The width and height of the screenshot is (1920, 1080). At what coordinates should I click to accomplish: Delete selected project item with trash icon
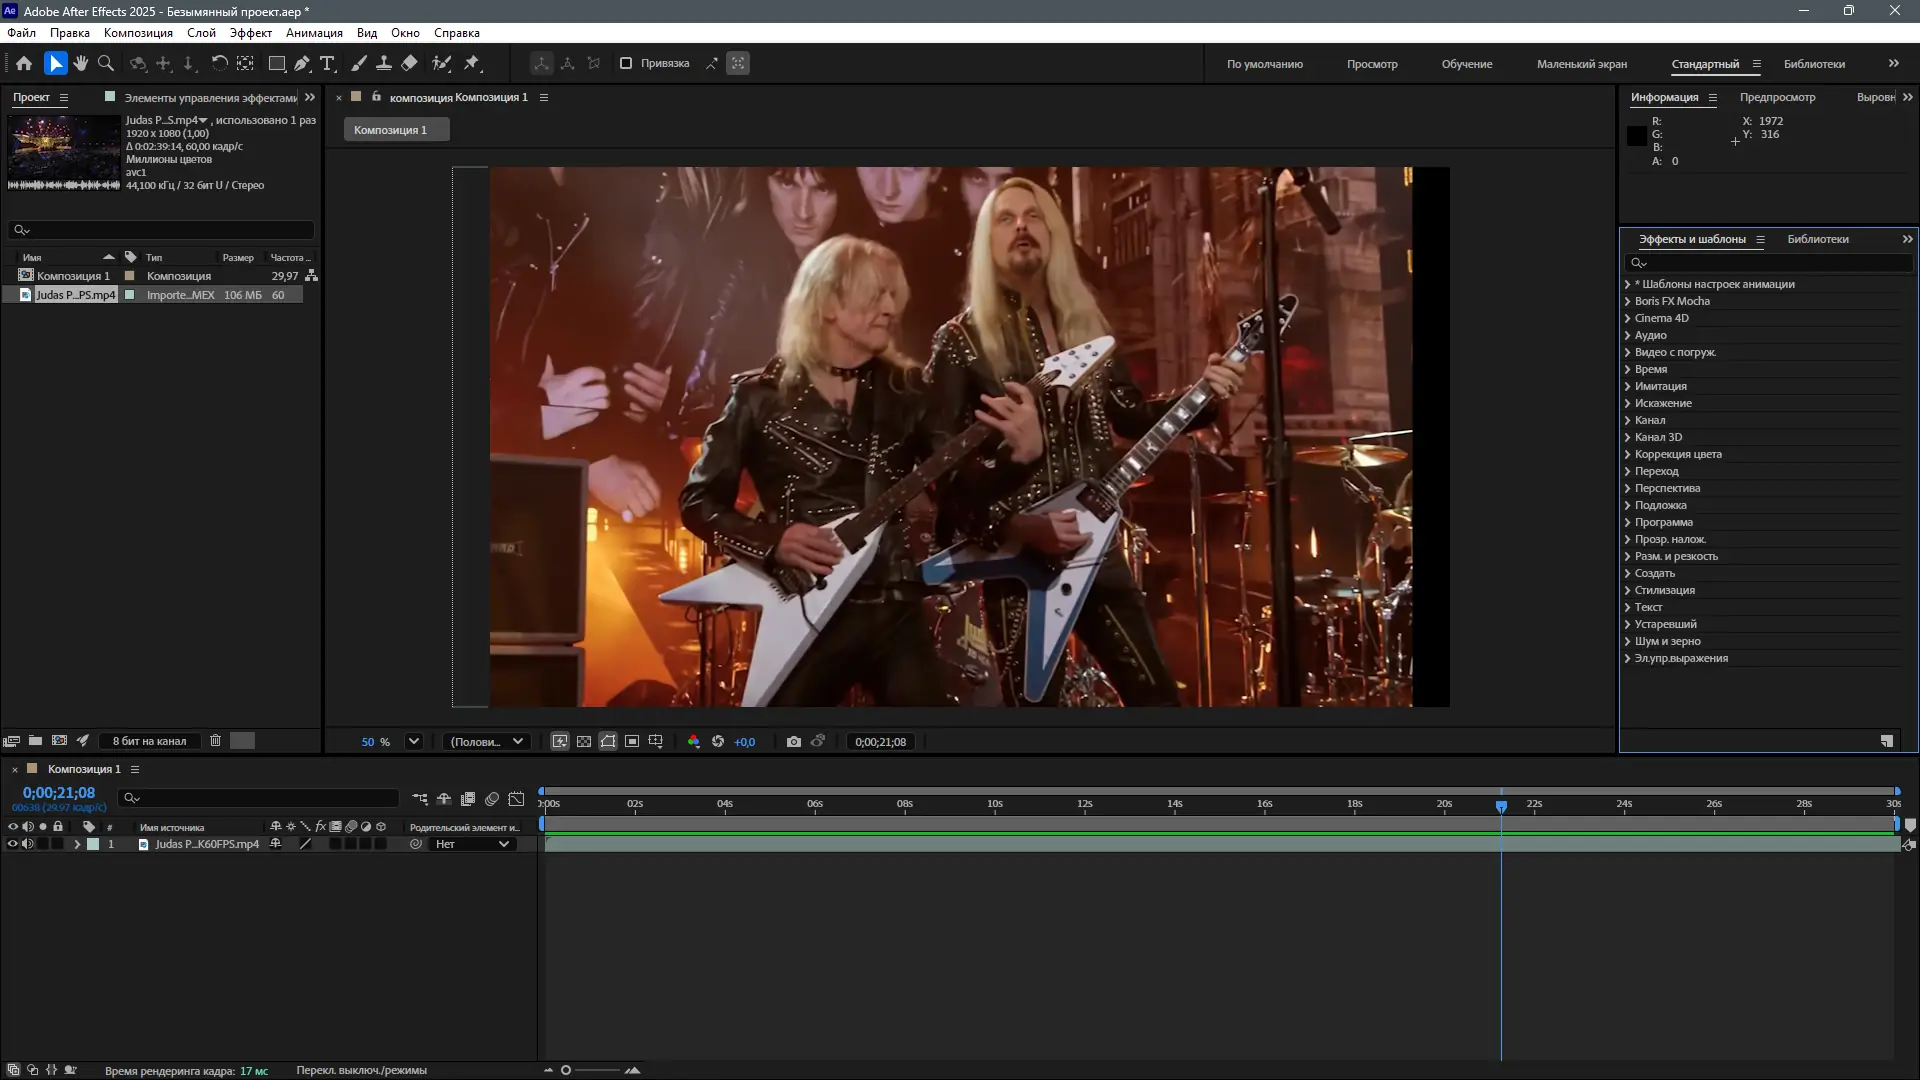click(x=215, y=741)
